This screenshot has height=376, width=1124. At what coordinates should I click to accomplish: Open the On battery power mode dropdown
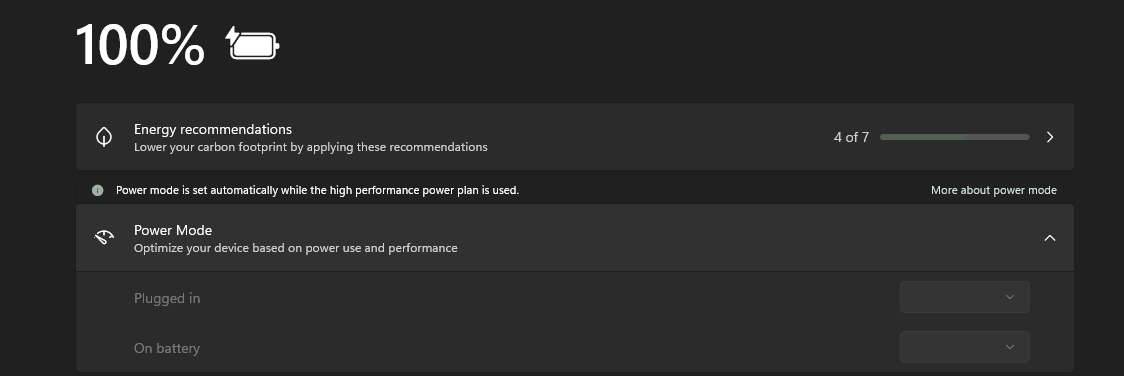[x=965, y=347]
